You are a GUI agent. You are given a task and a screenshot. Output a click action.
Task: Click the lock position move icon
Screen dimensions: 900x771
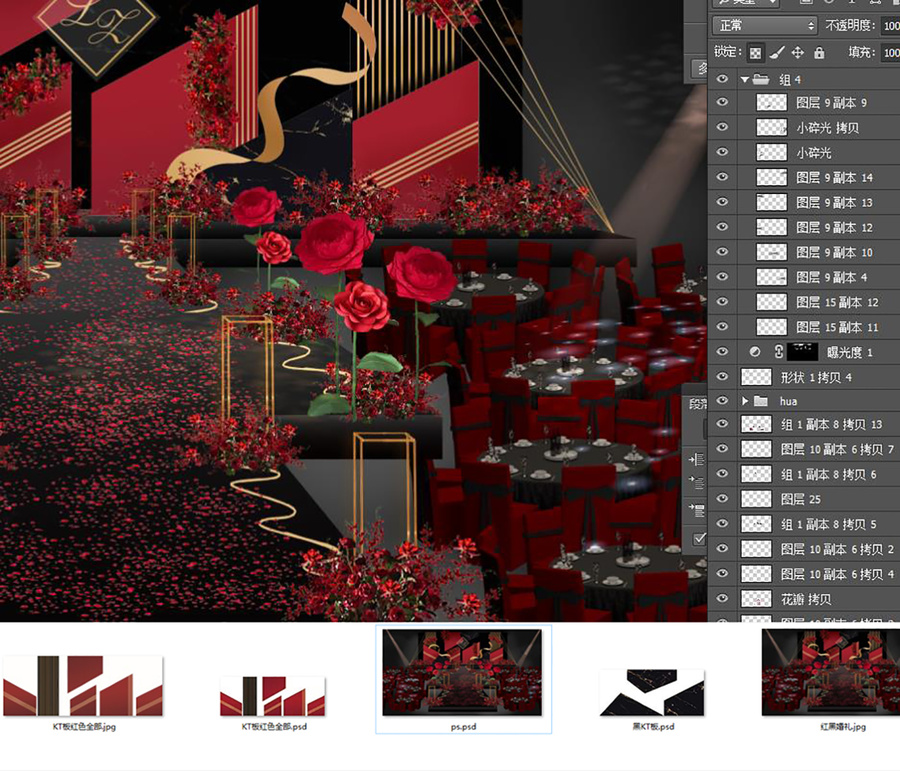coord(798,53)
